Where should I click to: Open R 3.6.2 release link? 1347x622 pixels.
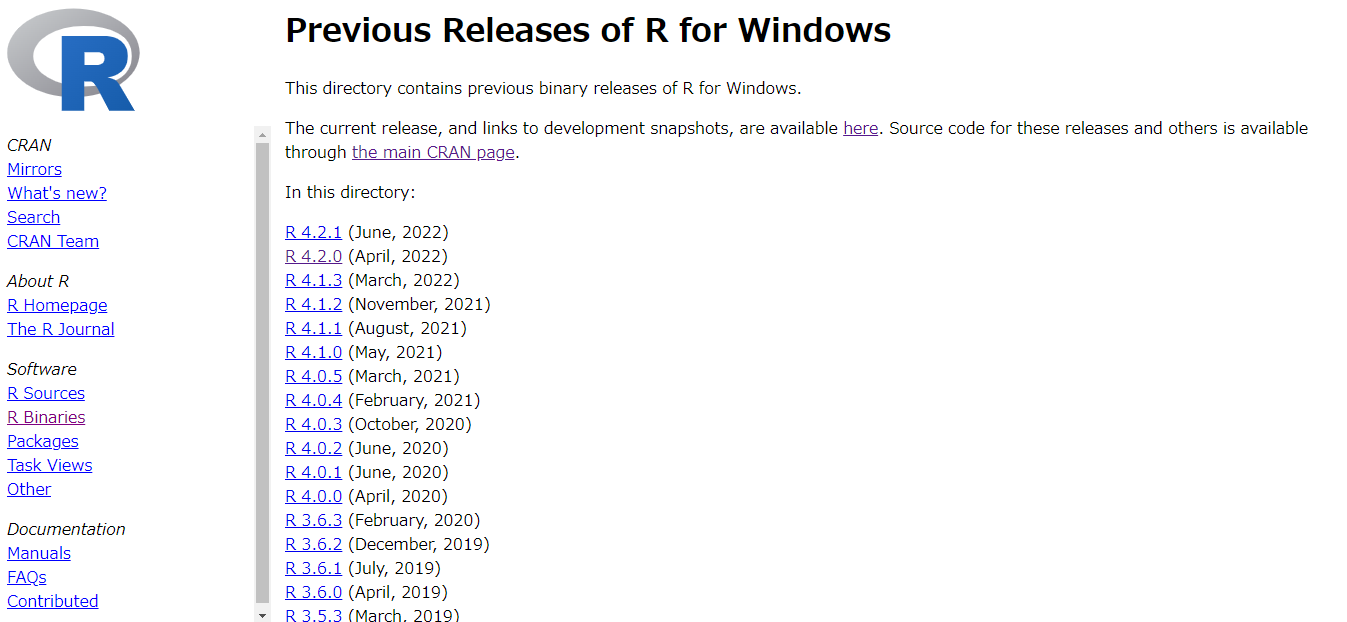pyautogui.click(x=313, y=544)
